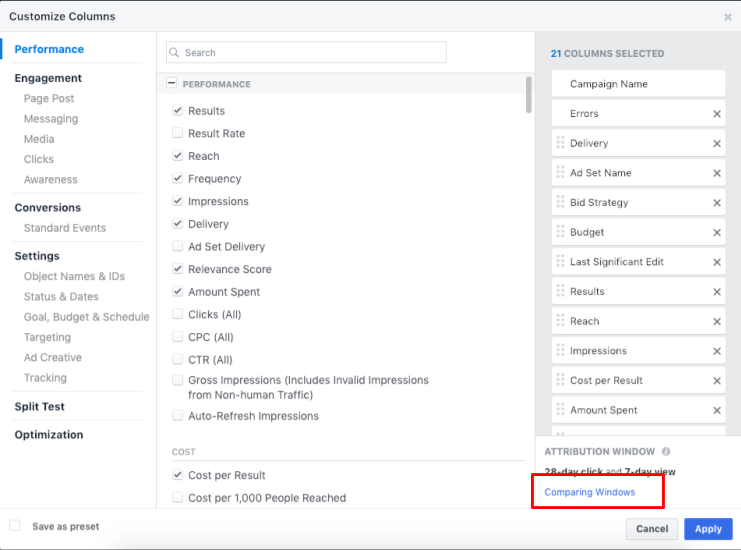Screen dimensions: 741x550
Task: Click the Apply button
Action: (708, 529)
